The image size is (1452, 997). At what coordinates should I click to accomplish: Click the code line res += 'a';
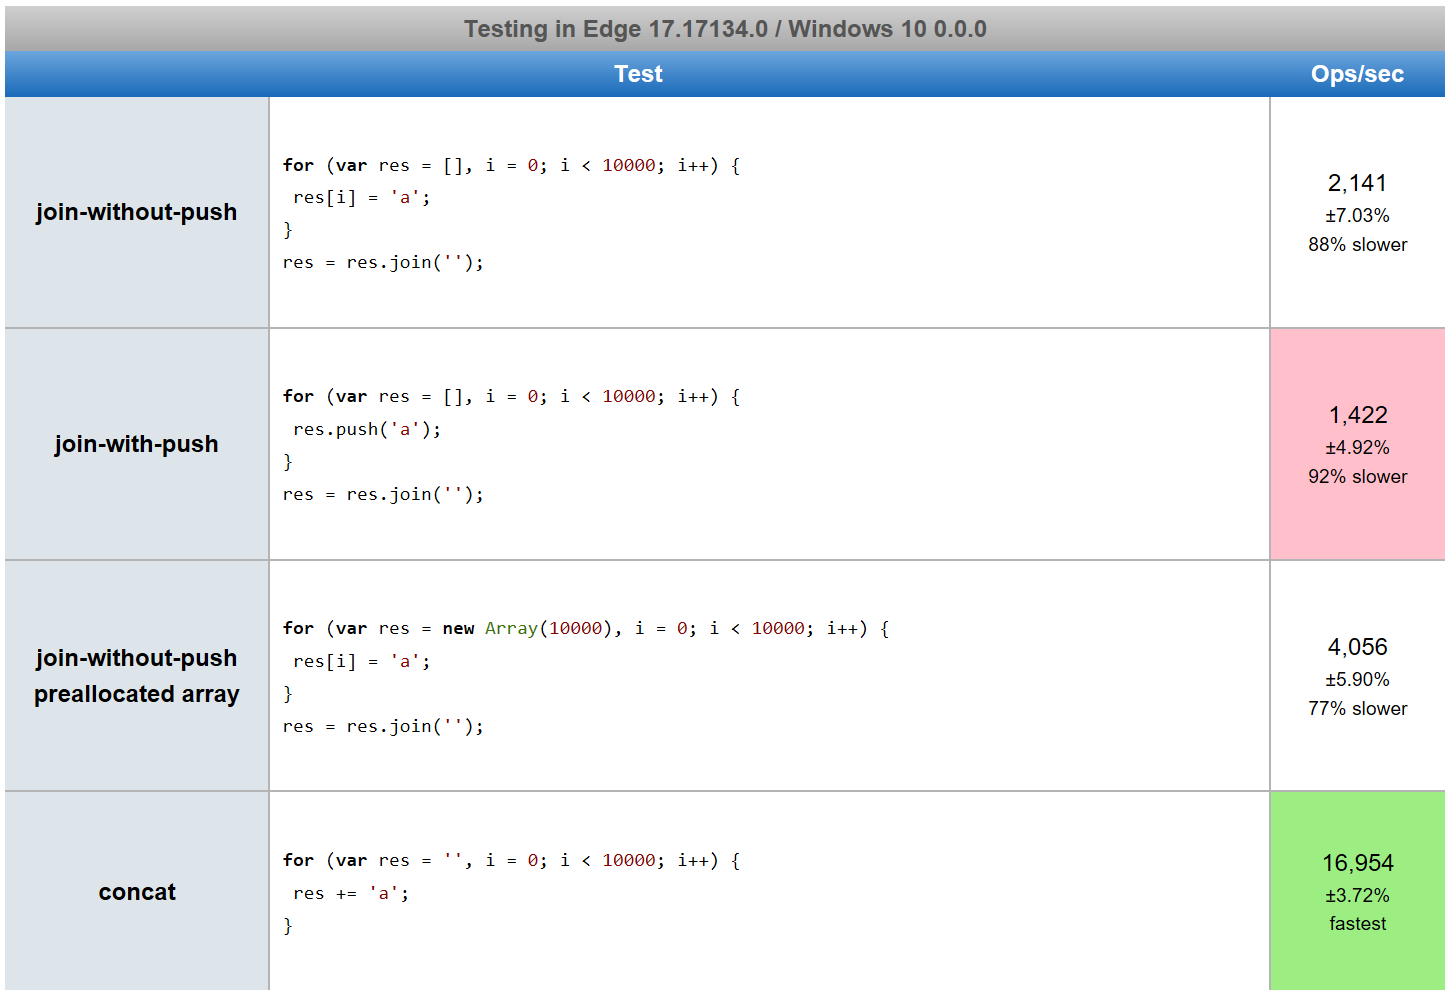click(x=351, y=893)
